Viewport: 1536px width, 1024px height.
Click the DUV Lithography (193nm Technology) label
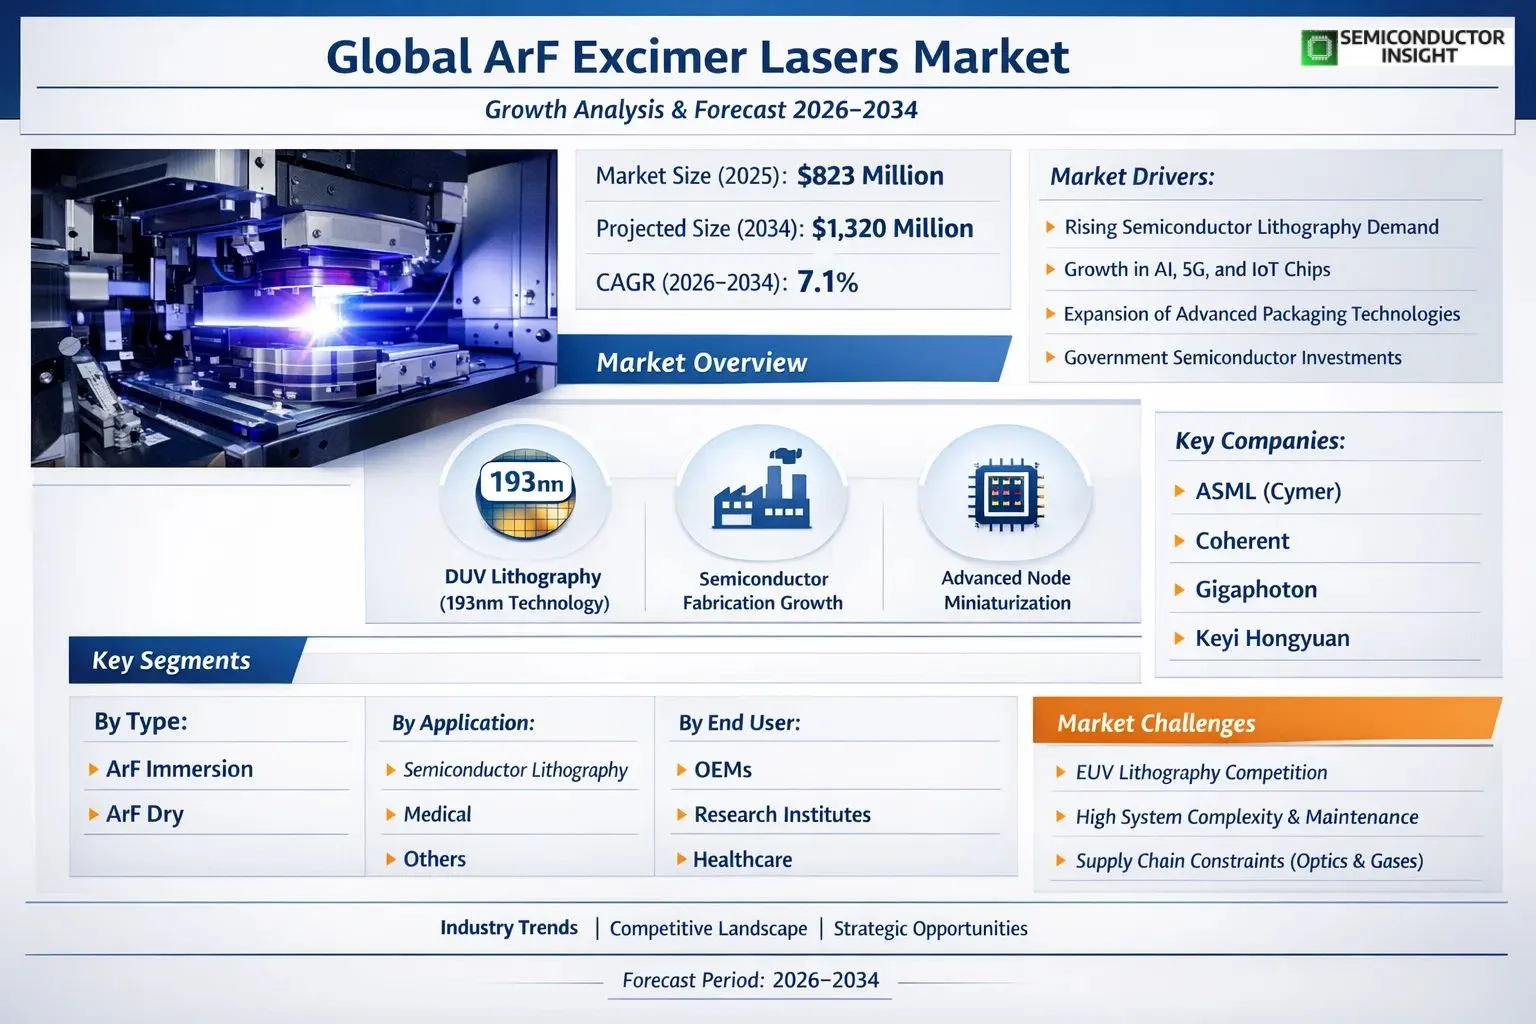[524, 590]
